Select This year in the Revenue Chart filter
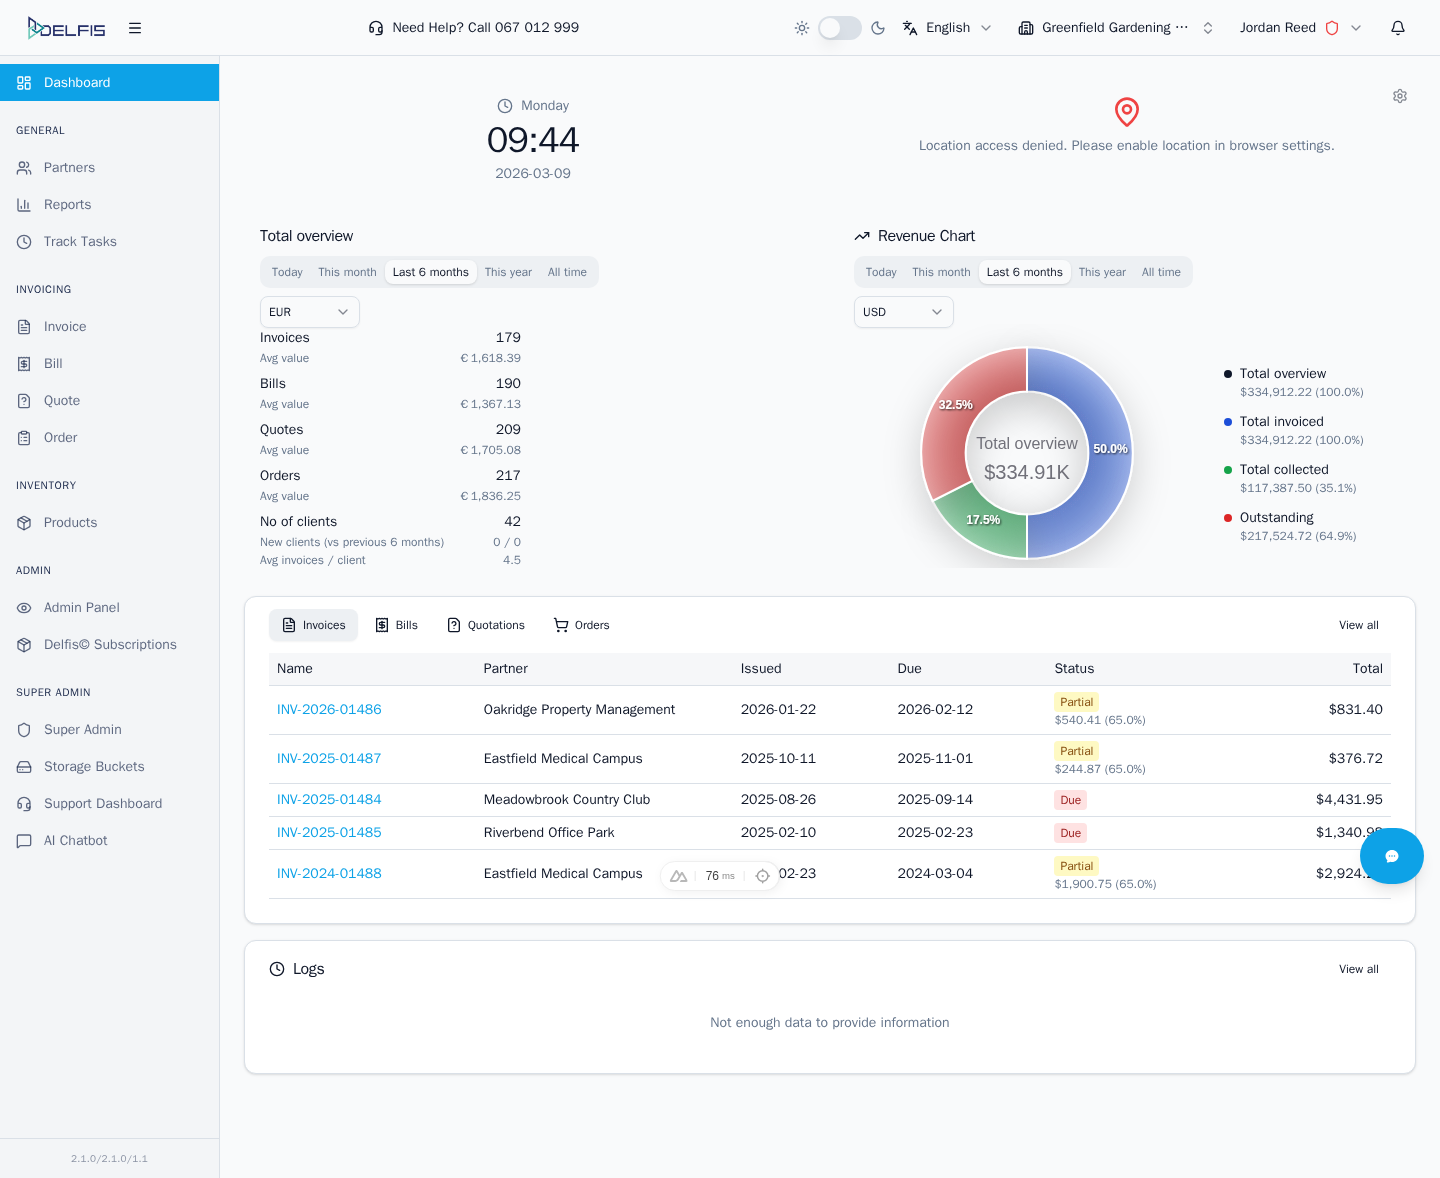1440x1178 pixels. tap(1101, 271)
